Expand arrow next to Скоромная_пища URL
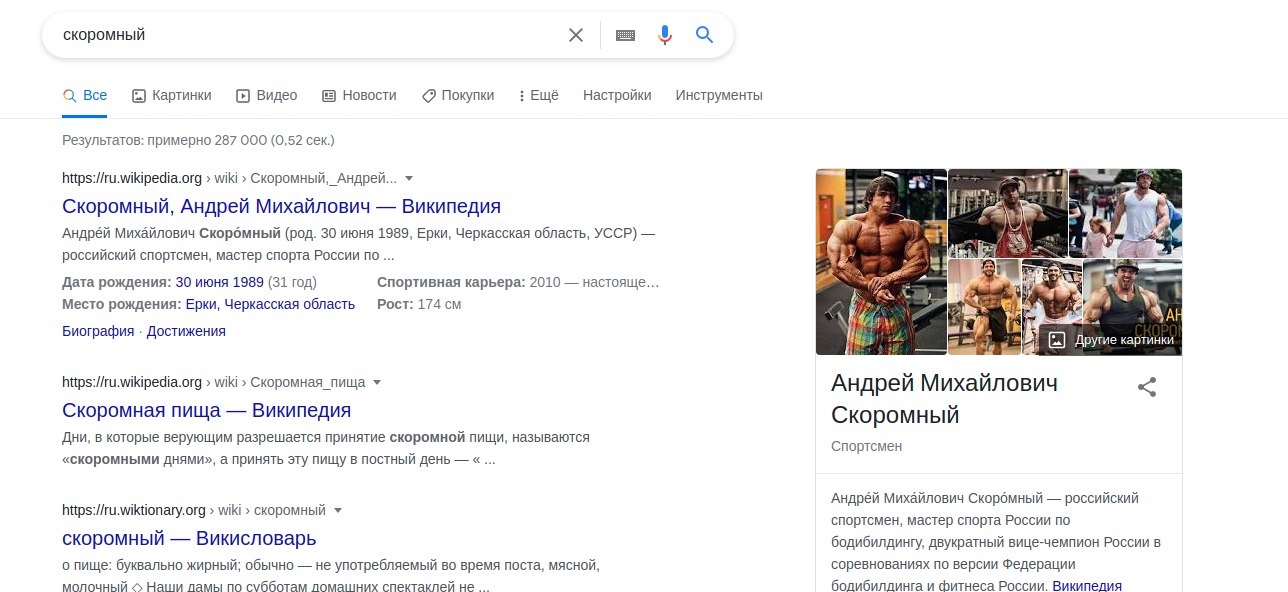Viewport: 1288px width, 592px height. [377, 383]
